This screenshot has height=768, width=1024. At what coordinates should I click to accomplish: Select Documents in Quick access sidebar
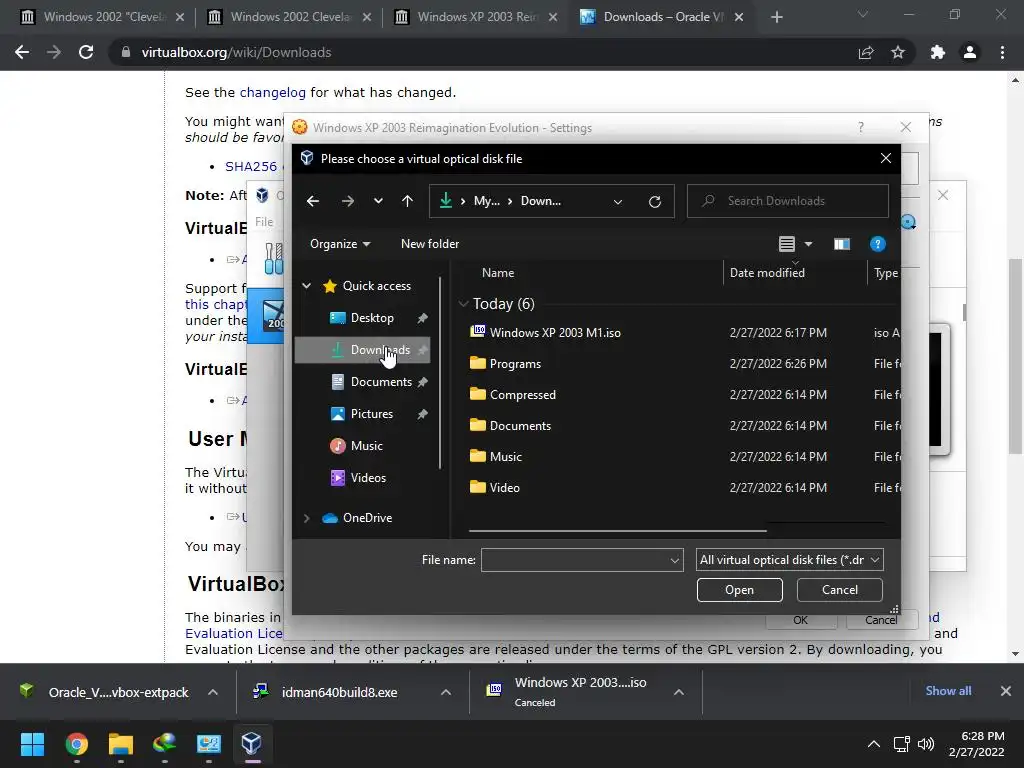coord(381,382)
